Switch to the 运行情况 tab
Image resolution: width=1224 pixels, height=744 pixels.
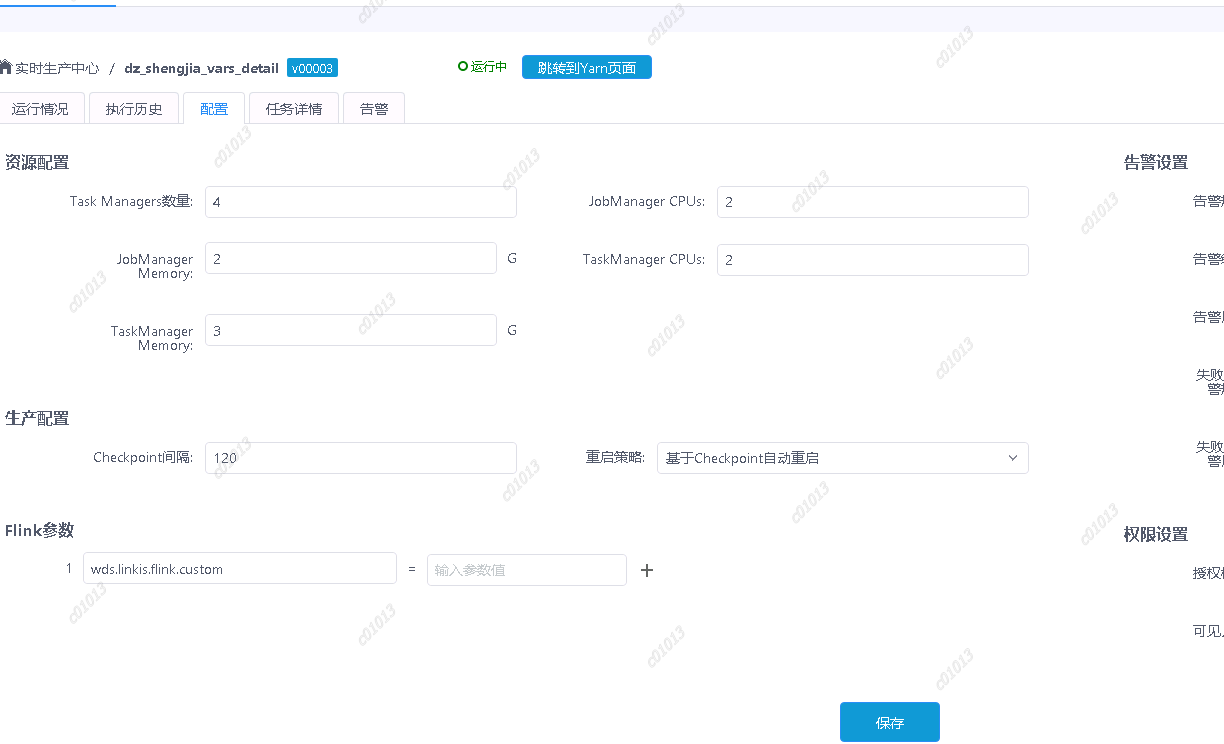tap(41, 109)
